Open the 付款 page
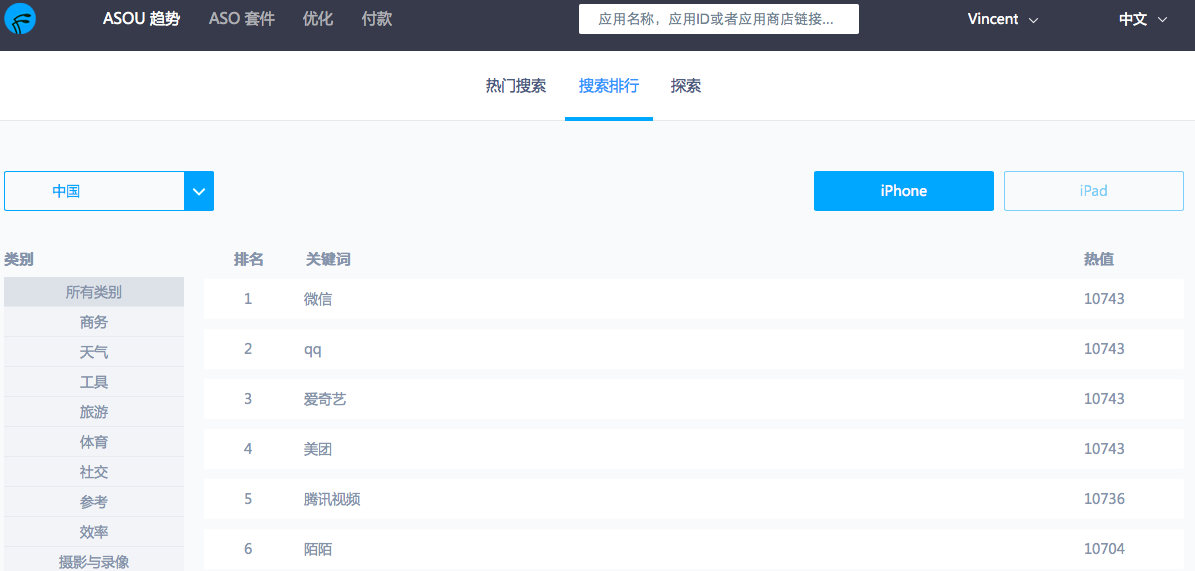 (x=377, y=19)
